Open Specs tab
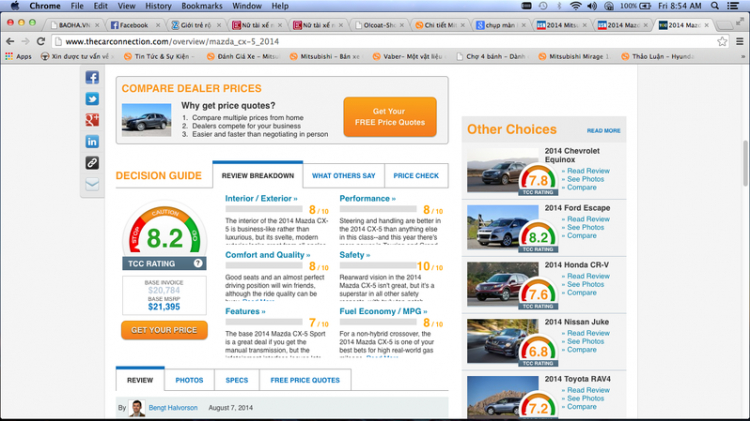 point(237,380)
